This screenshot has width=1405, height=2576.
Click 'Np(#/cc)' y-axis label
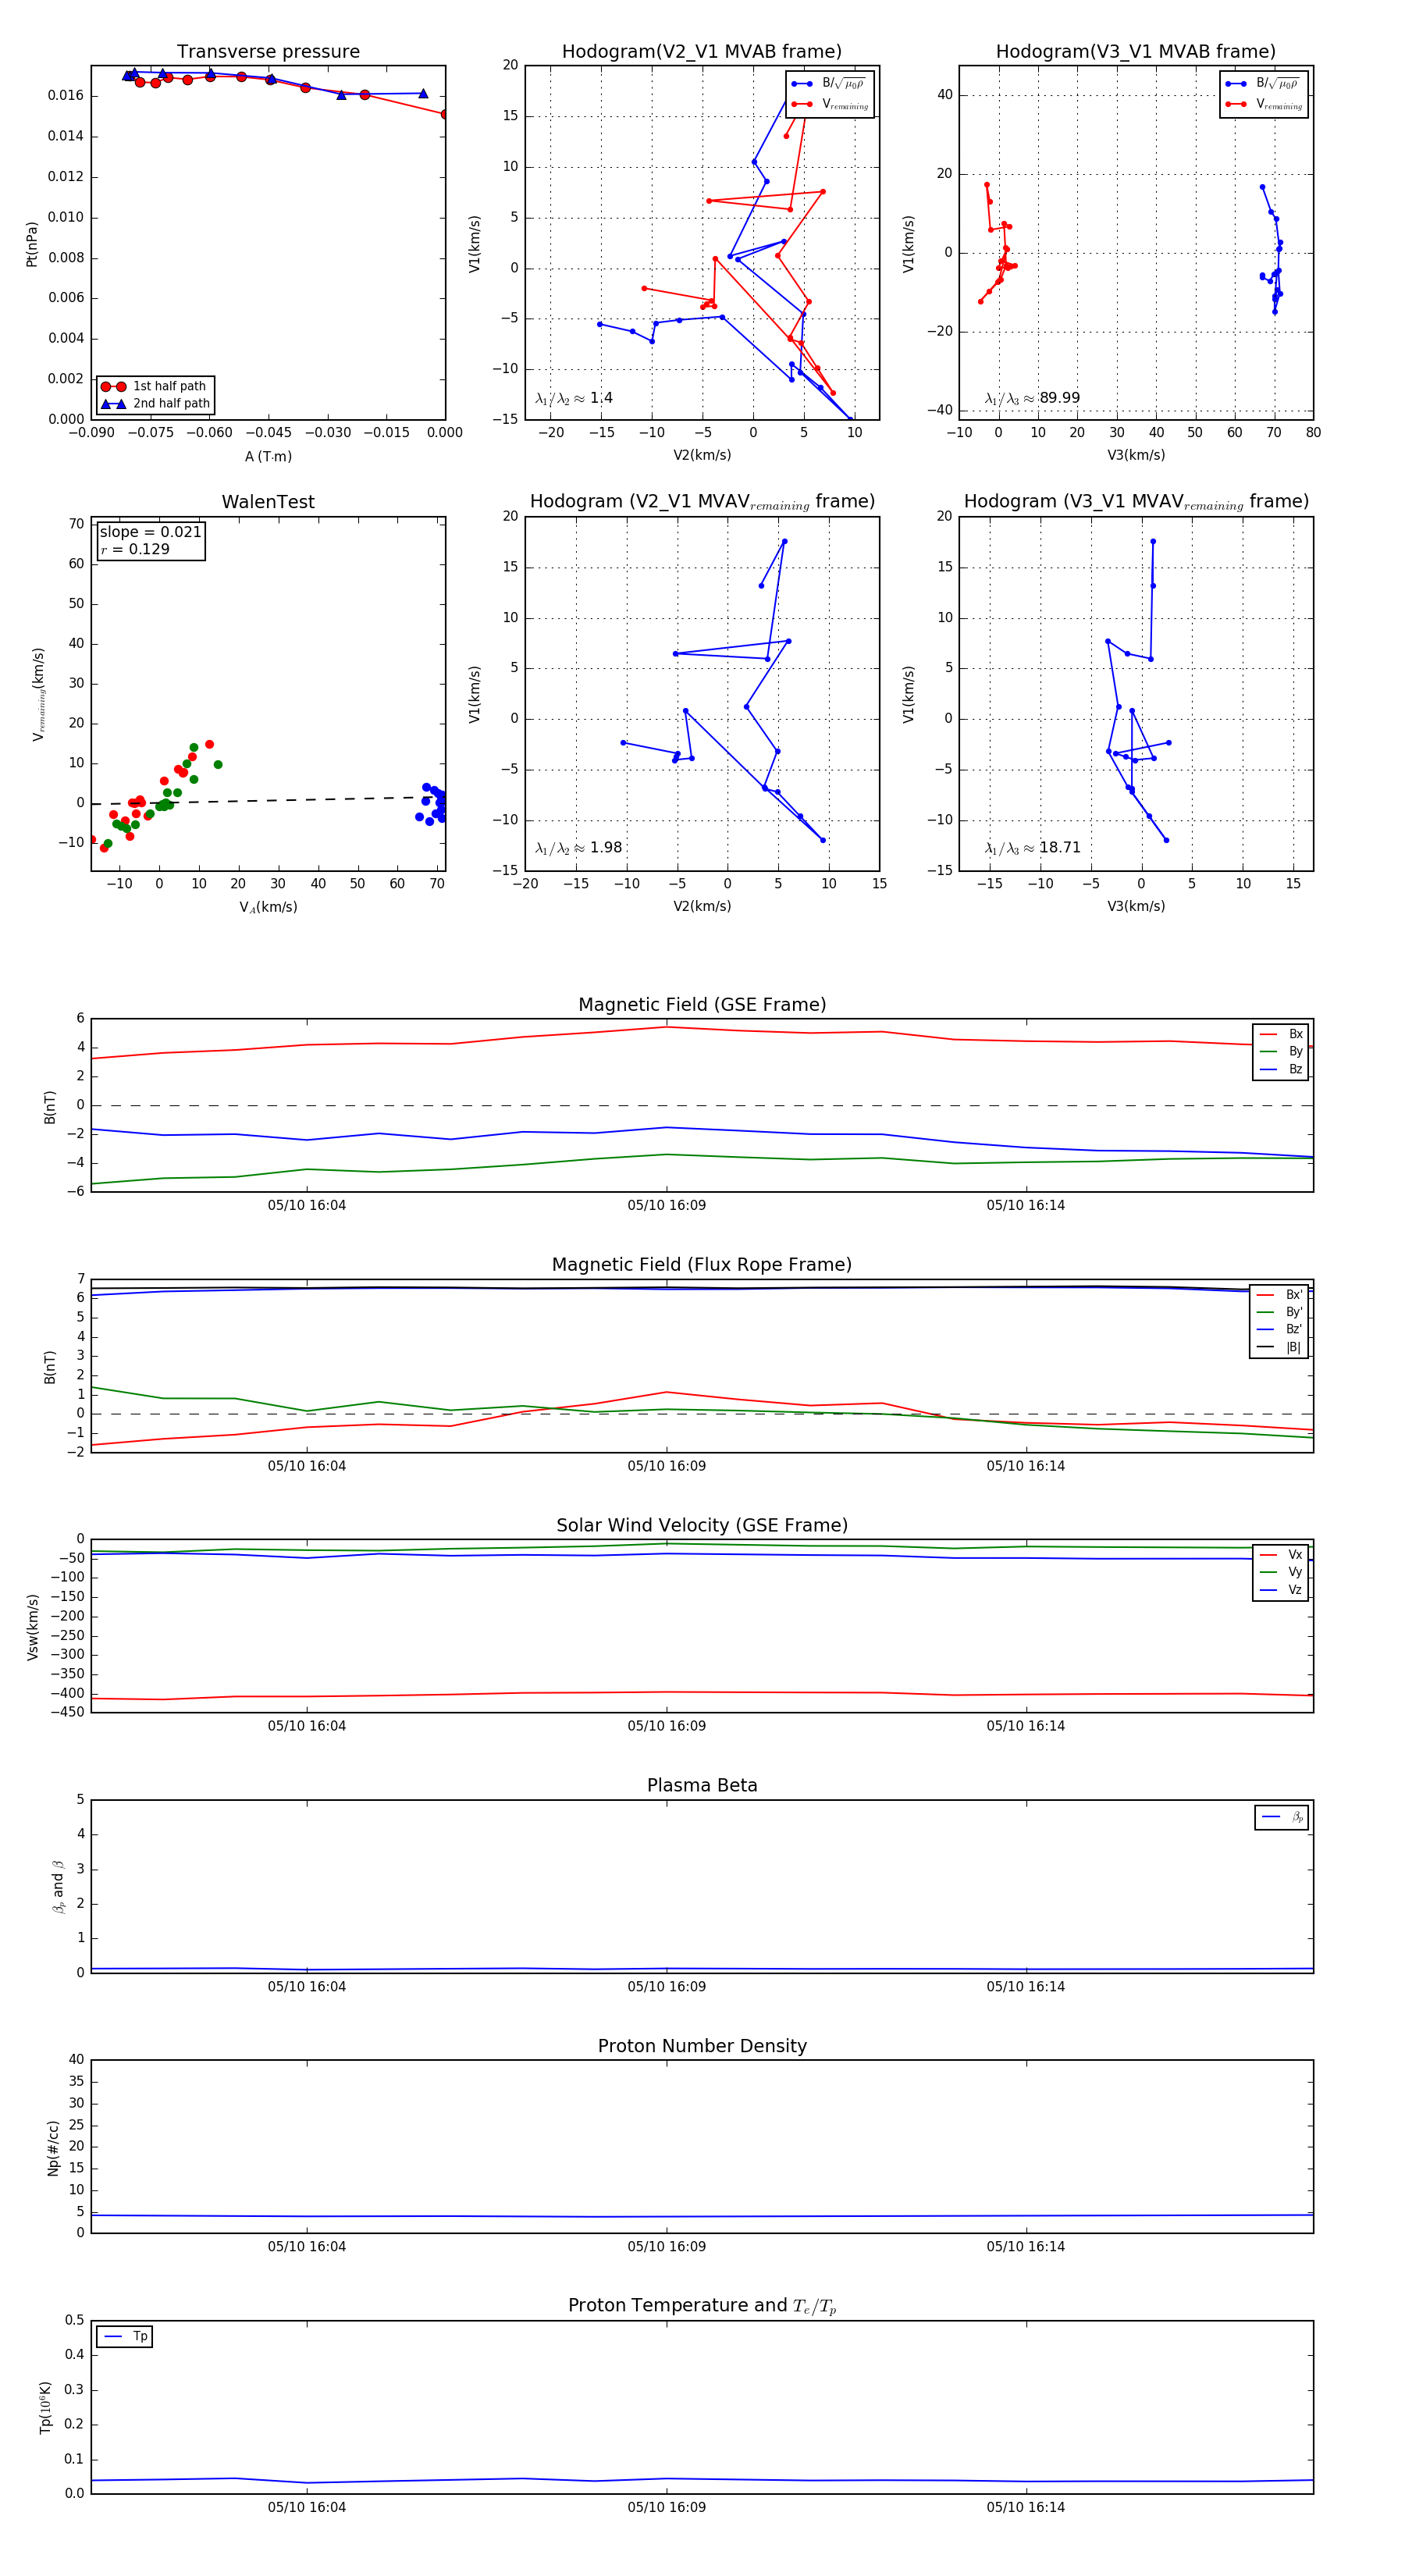click(x=53, y=2147)
